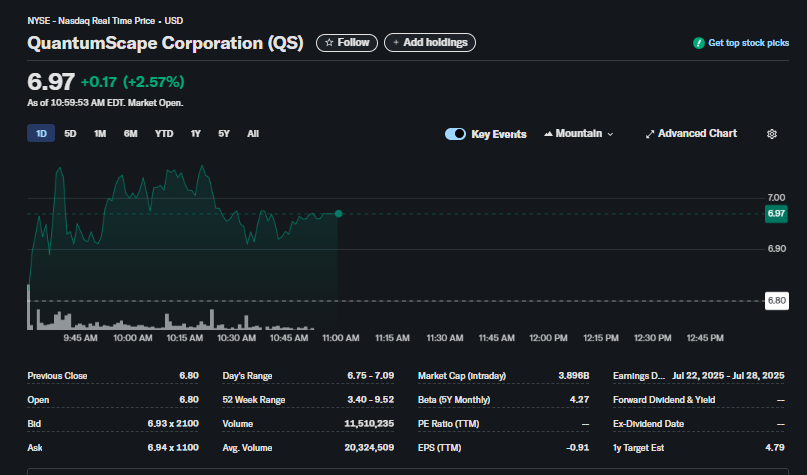
Task: Click the current price dot on chart
Action: click(x=338, y=214)
